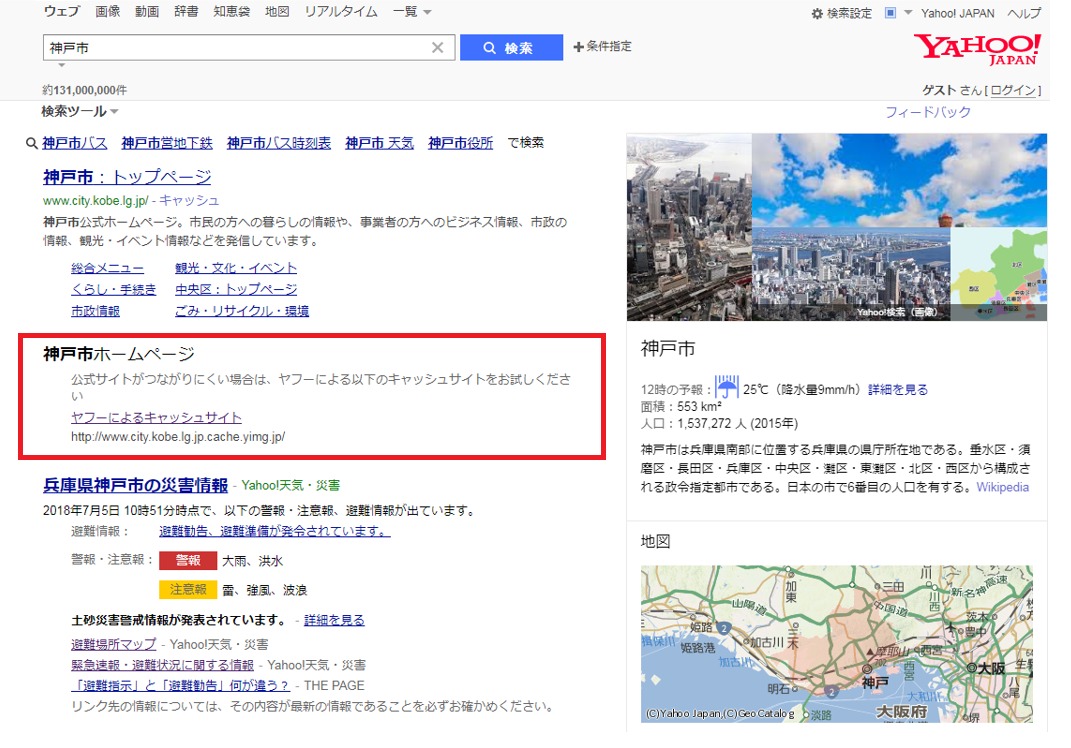Click the red 警報 warning badge
This screenshot has height=748, width=1071.
[188, 561]
